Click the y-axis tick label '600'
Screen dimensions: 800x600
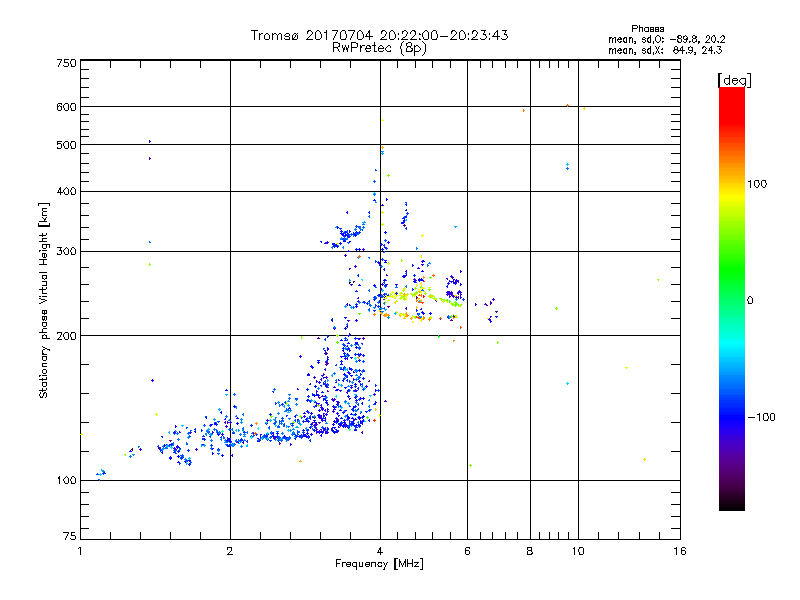point(66,107)
